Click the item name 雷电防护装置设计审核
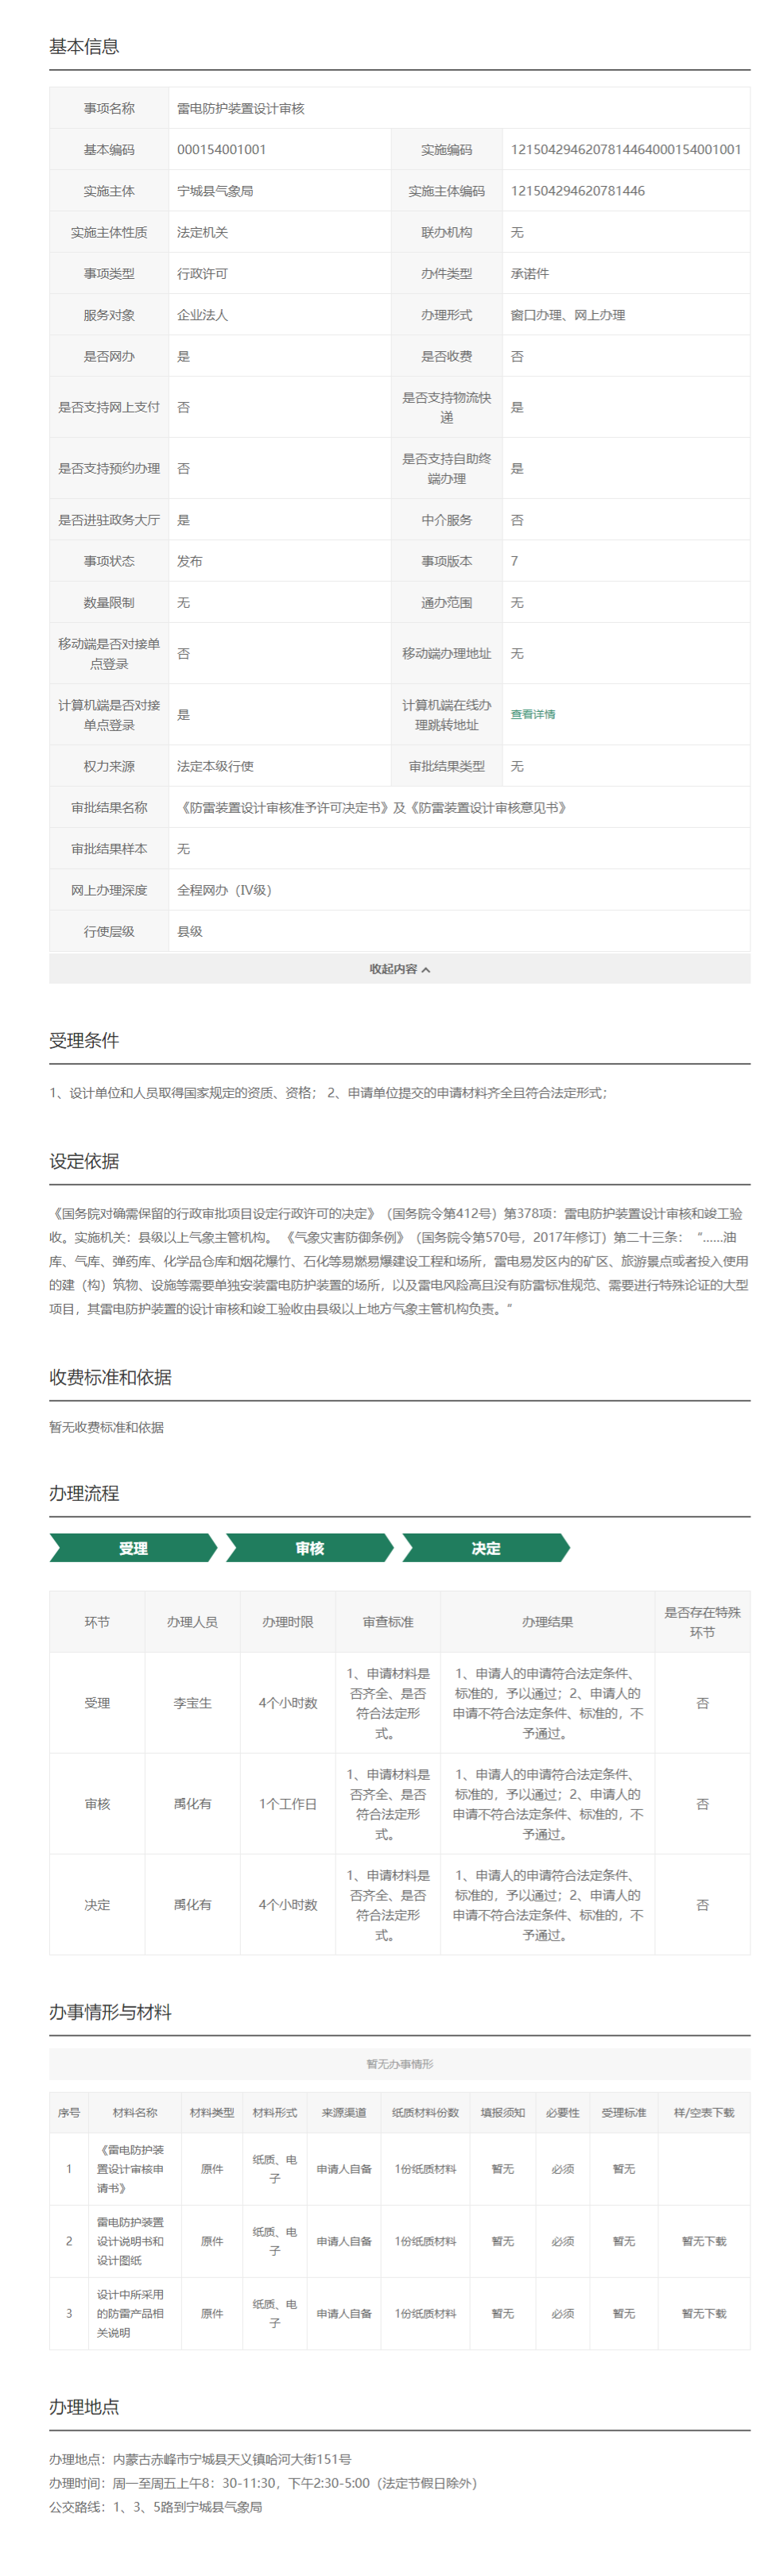The image size is (768, 2576). click(241, 108)
